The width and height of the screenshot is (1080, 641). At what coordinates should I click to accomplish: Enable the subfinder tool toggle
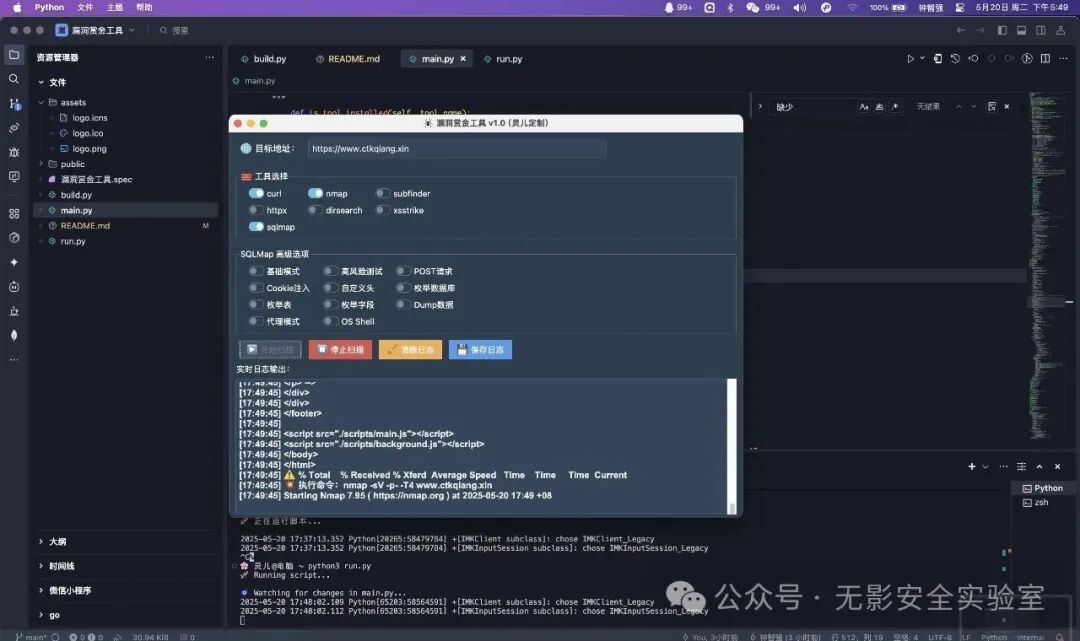[382, 193]
